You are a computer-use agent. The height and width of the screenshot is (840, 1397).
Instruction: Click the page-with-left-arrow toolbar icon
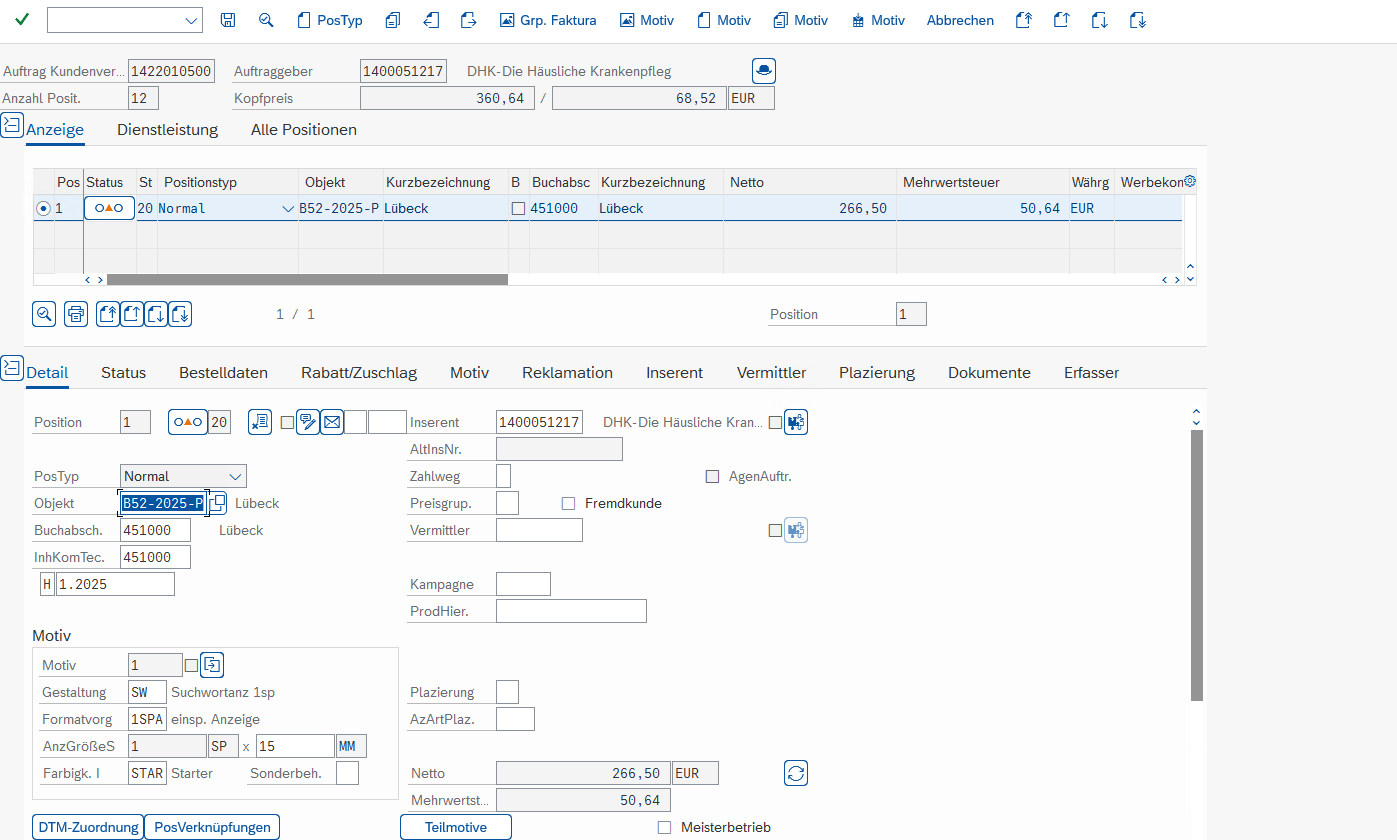point(431,20)
